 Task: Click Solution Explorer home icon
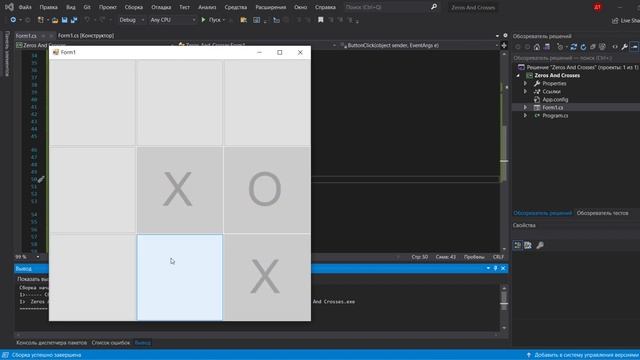[537, 47]
